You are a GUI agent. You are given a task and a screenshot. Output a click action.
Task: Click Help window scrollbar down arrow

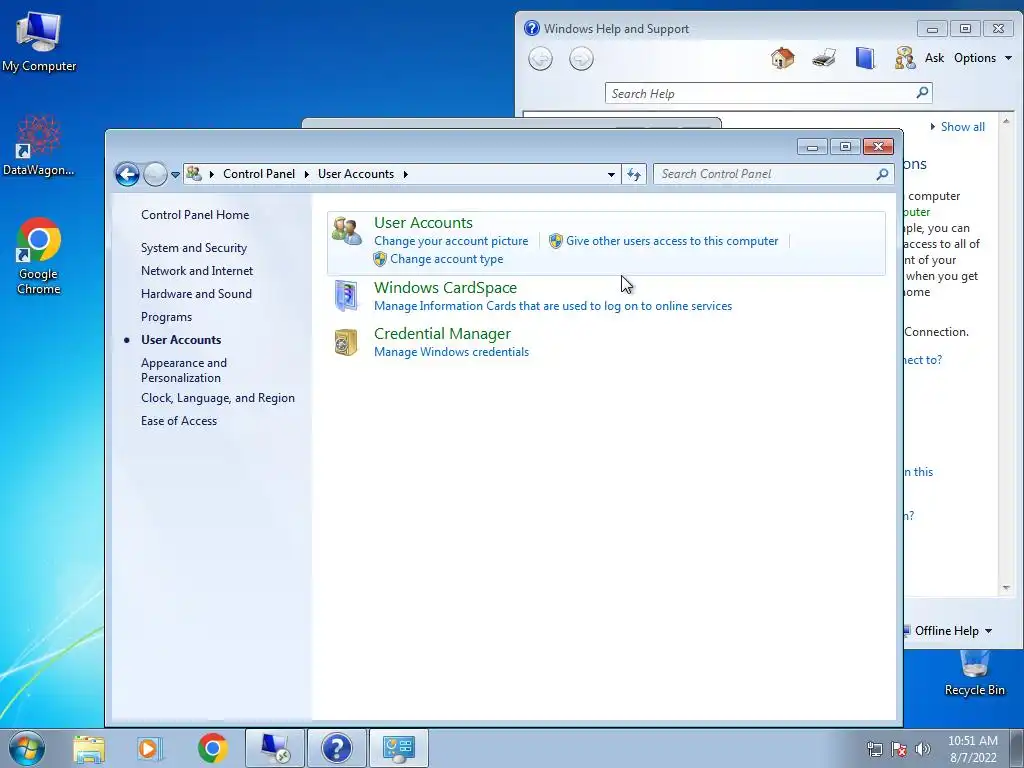[1006, 588]
